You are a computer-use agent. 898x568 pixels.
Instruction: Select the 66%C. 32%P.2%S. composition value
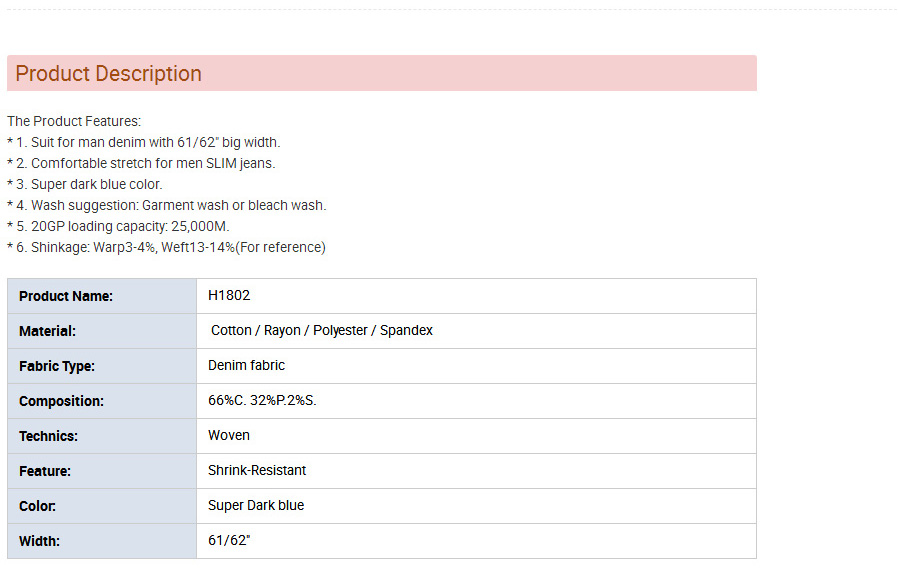(x=262, y=400)
